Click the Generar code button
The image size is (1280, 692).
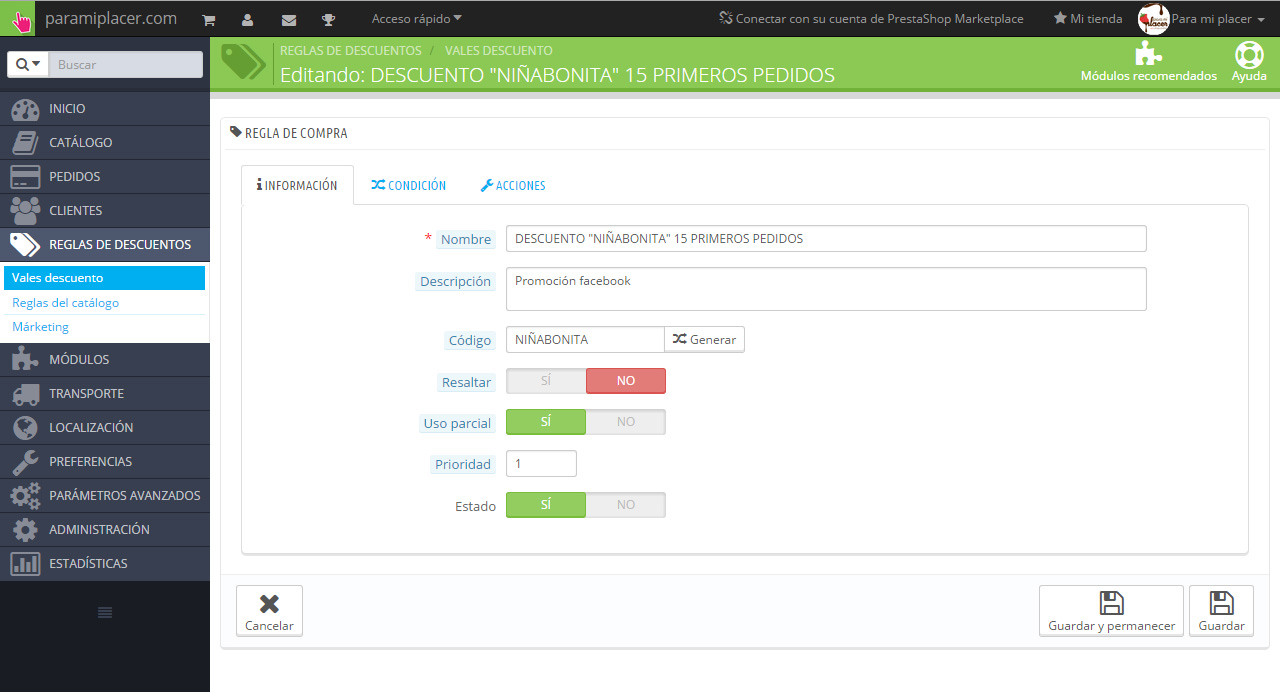704,340
